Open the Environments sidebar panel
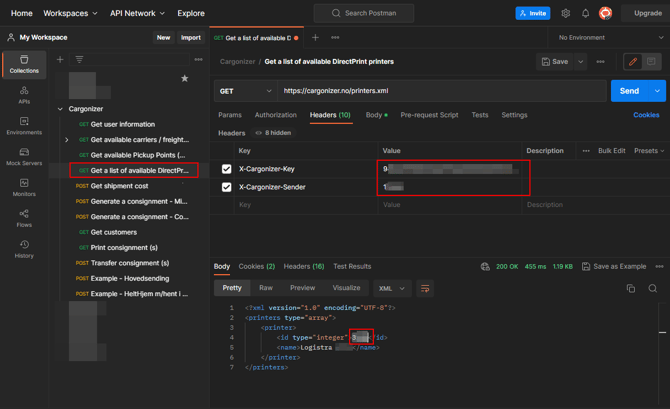This screenshot has width=670, height=409. (x=24, y=126)
